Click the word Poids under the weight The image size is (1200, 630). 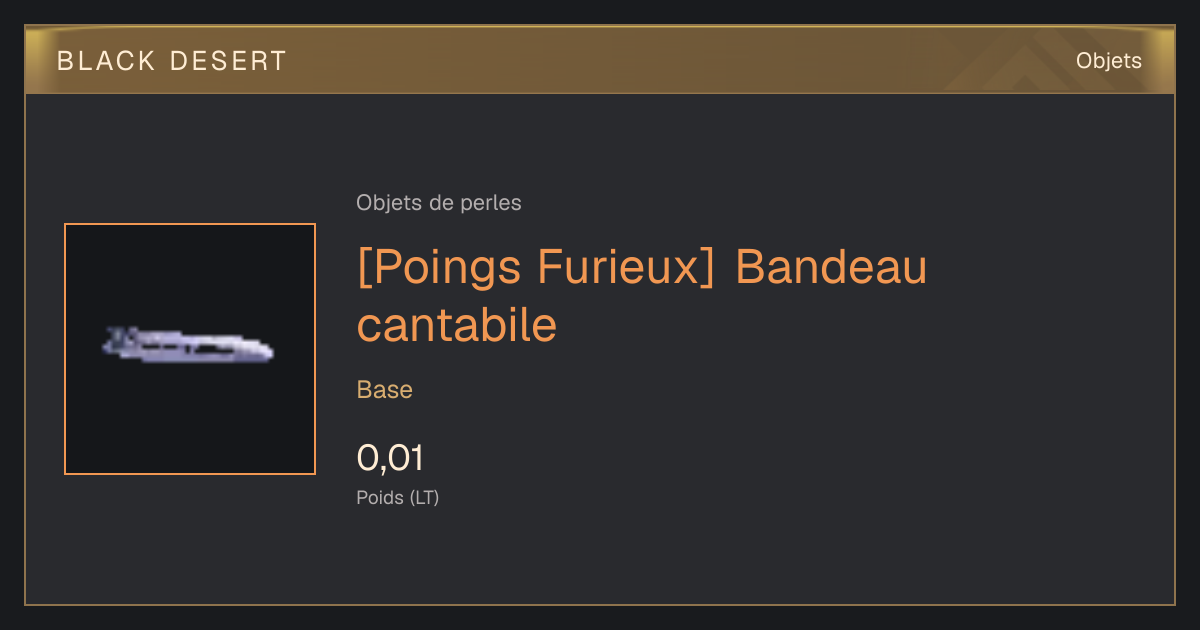[x=381, y=498]
